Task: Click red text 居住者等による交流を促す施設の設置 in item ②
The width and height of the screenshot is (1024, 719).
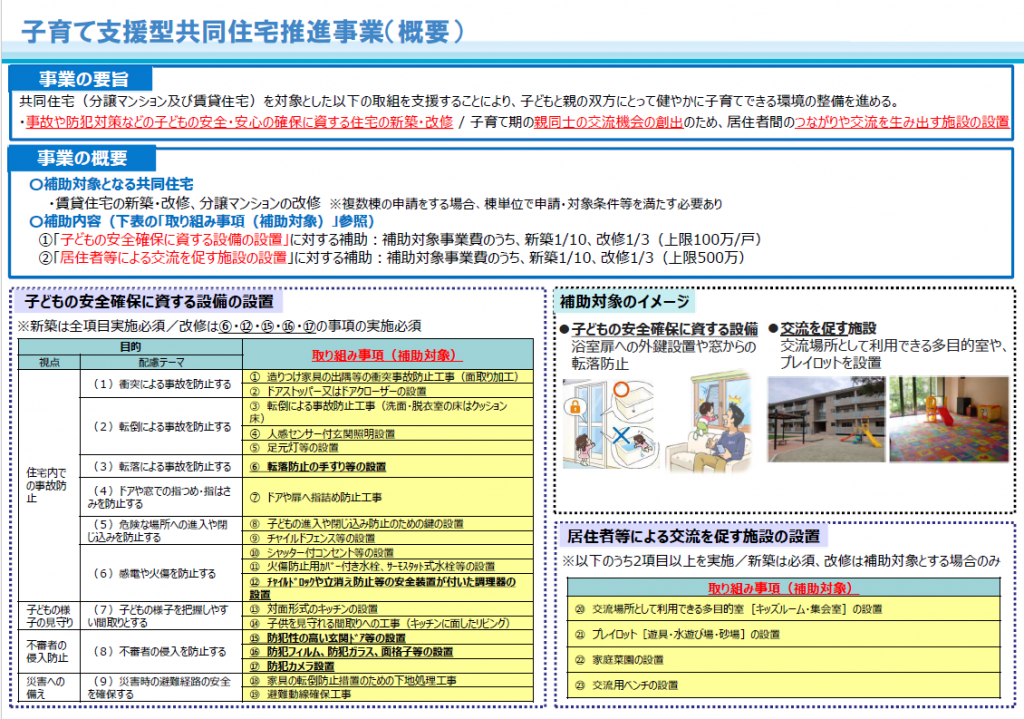Action: 173,257
